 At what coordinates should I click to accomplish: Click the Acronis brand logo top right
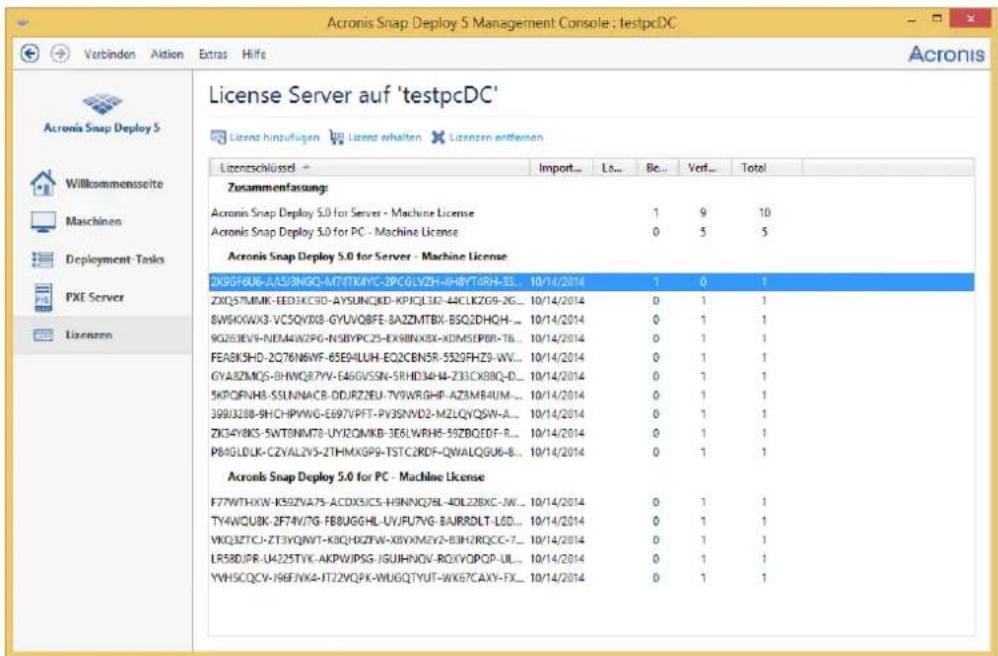tap(946, 54)
